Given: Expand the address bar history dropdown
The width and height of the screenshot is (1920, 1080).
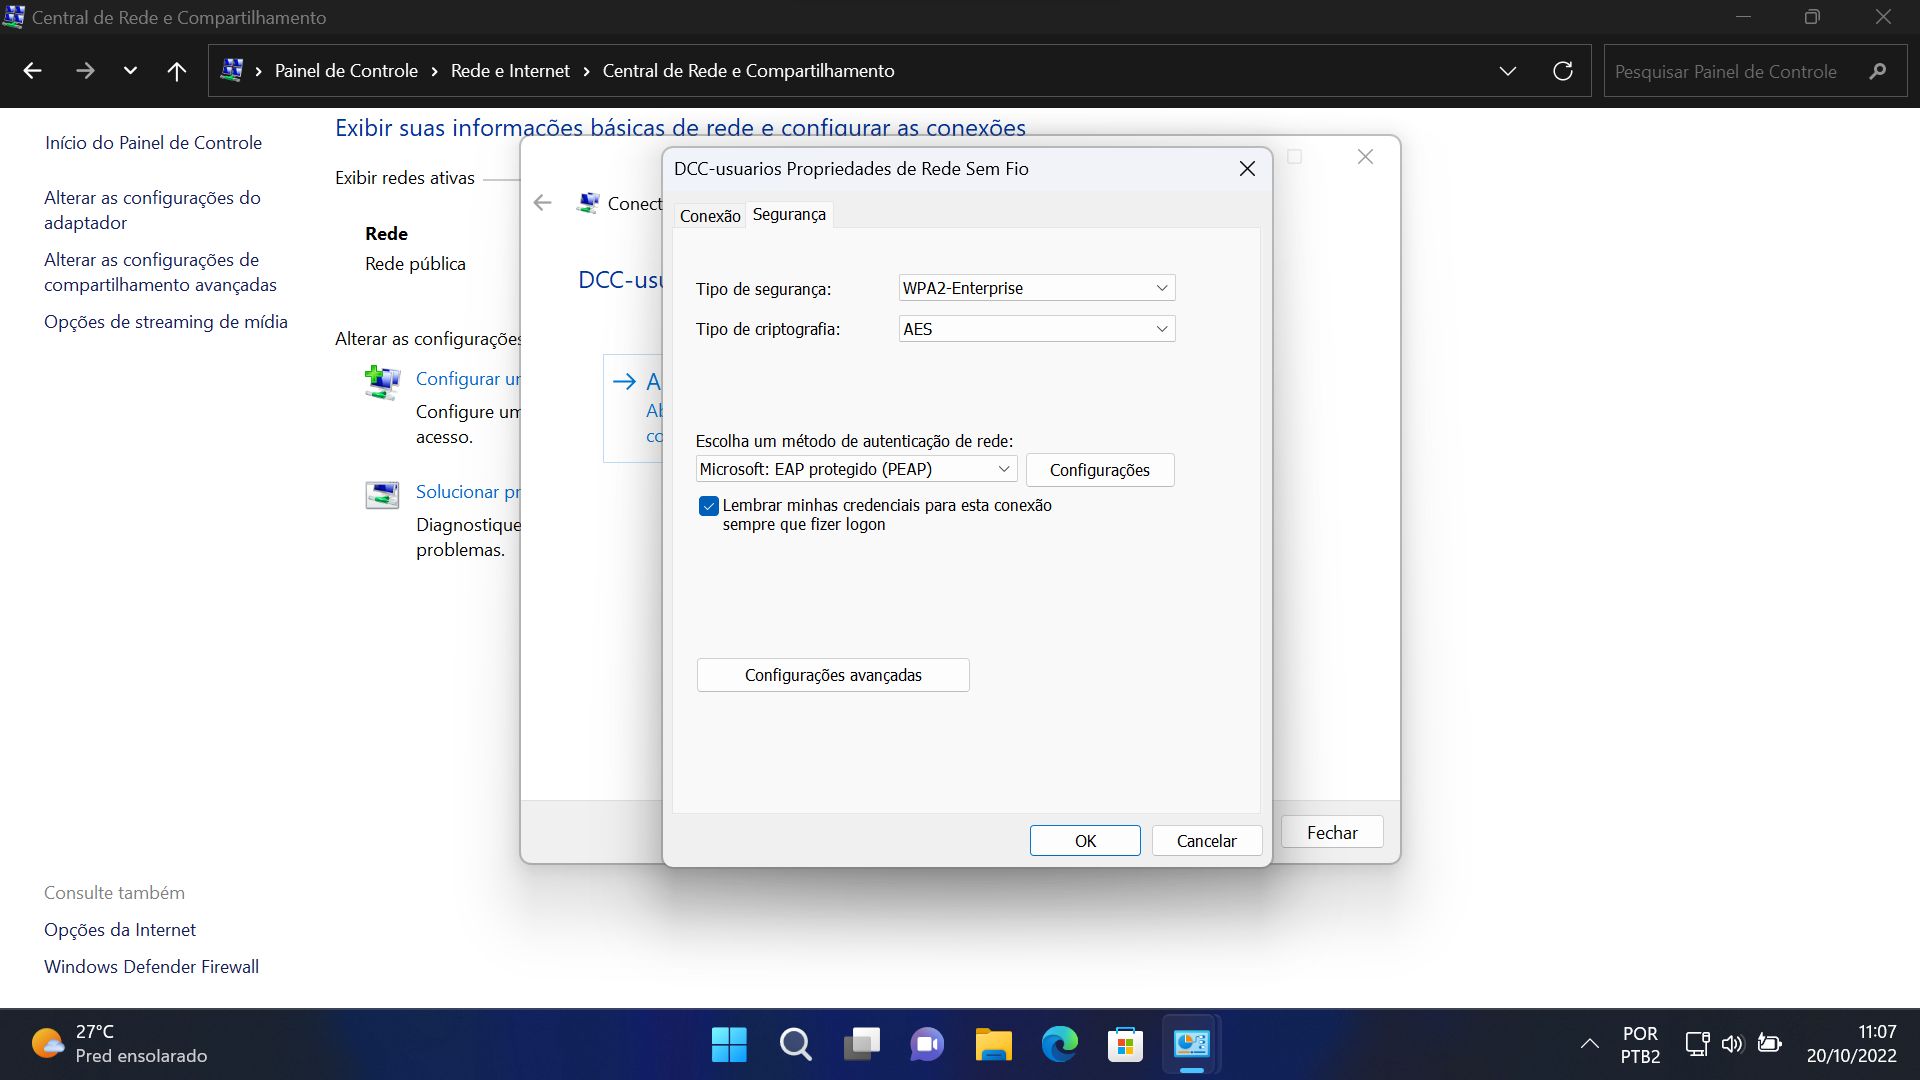Looking at the screenshot, I should [x=1508, y=71].
